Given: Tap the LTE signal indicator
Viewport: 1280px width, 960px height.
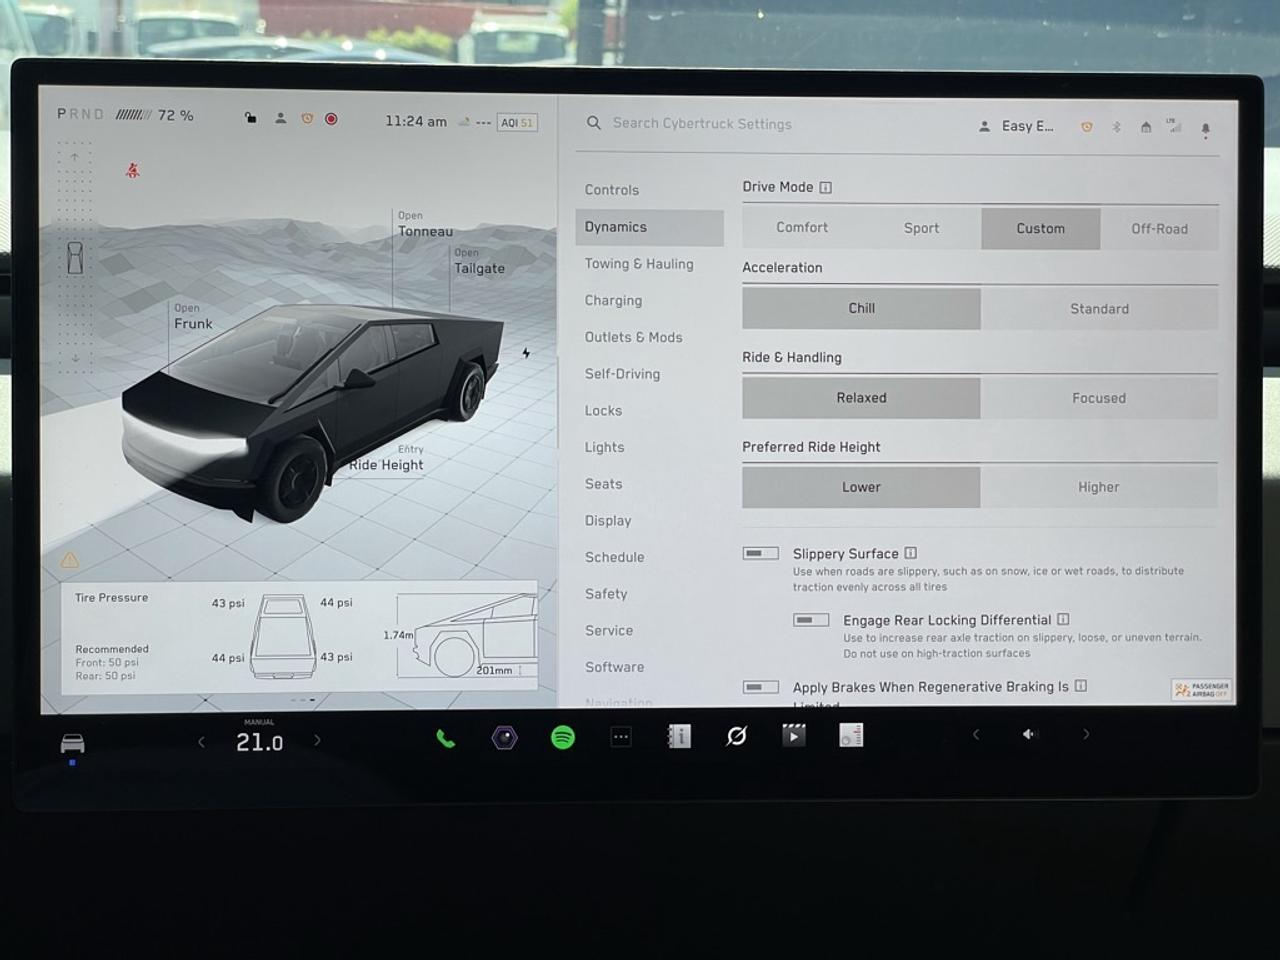Looking at the screenshot, I should coord(1174,126).
